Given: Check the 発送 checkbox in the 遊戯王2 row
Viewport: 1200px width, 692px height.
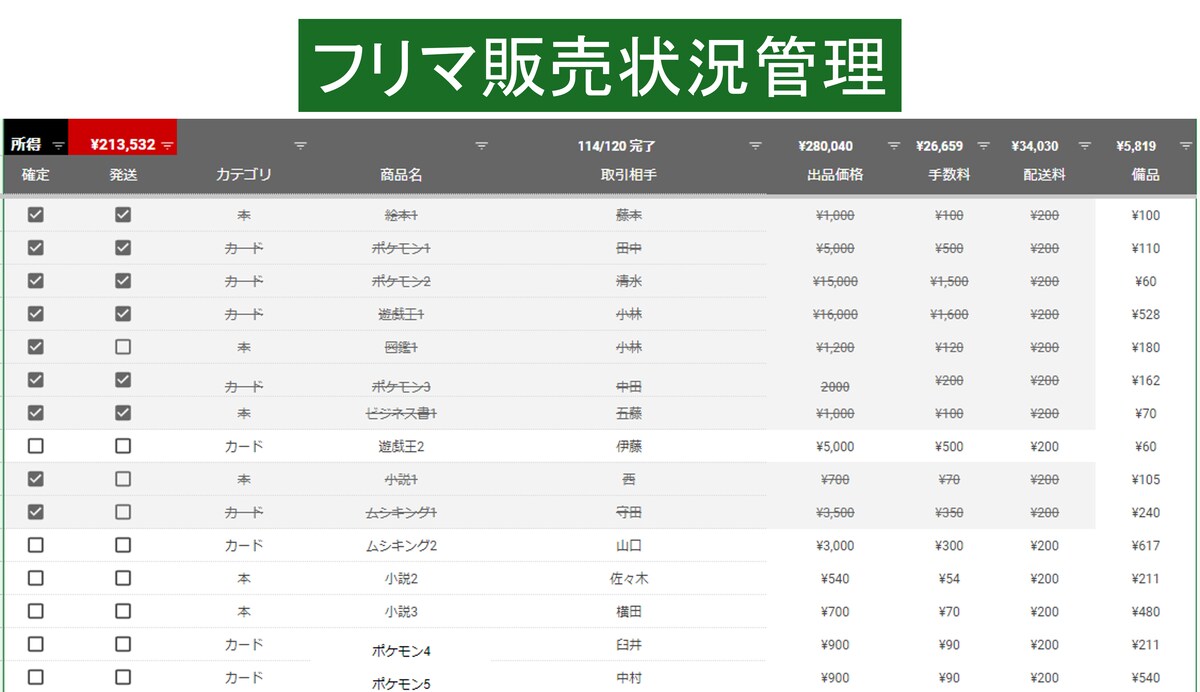Looking at the screenshot, I should point(123,446).
